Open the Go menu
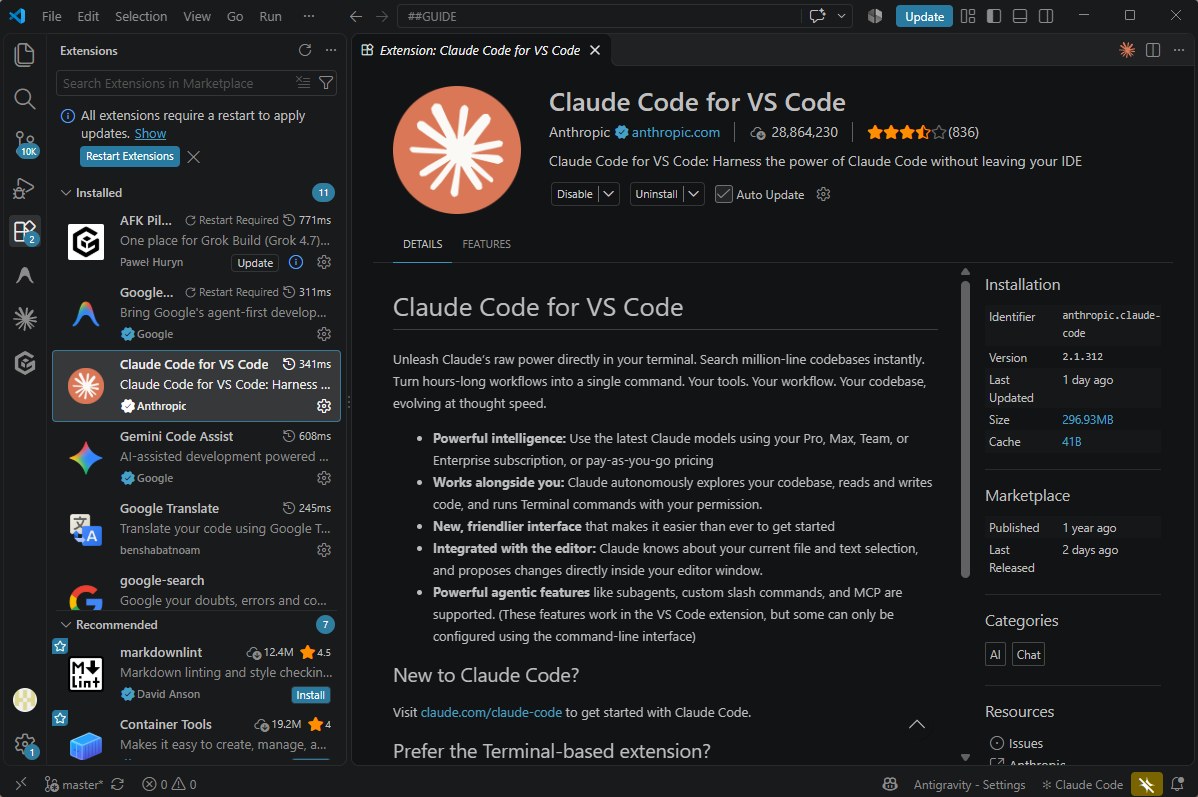This screenshot has height=797, width=1198. pos(235,16)
